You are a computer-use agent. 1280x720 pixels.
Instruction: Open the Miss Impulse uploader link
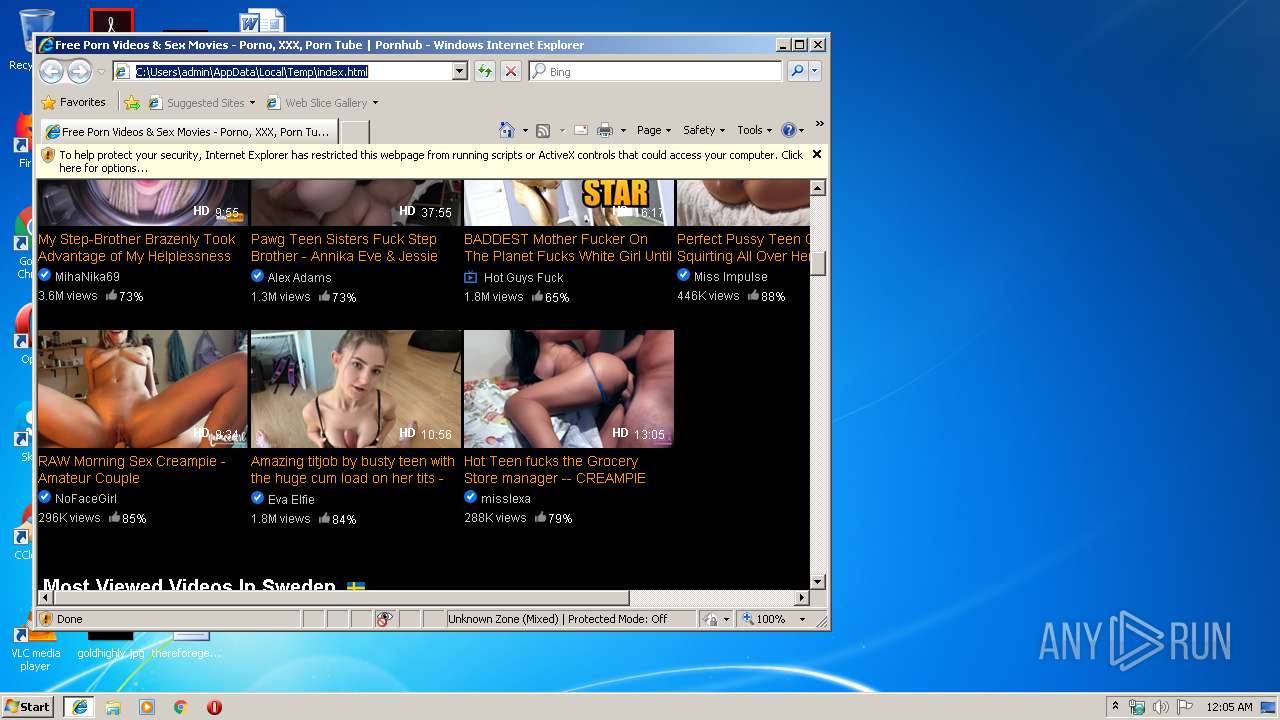coord(731,277)
